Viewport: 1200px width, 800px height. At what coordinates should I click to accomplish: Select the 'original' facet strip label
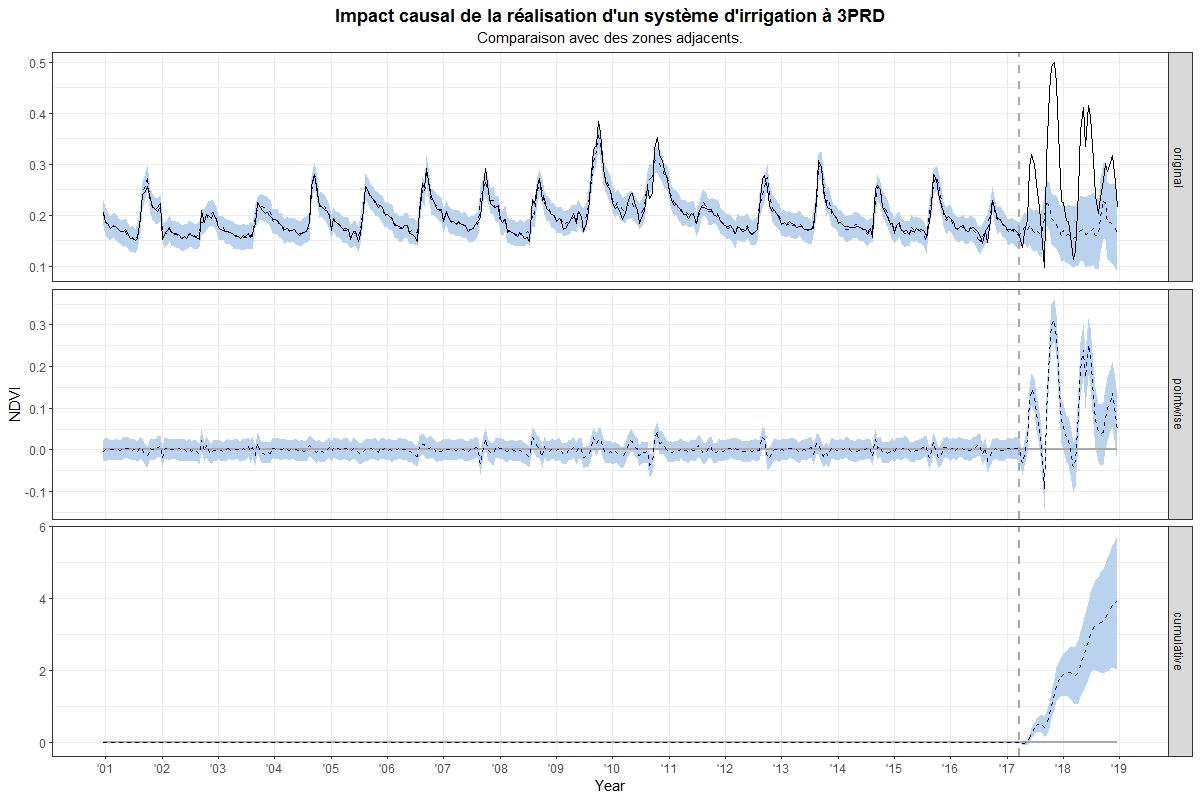pos(1179,165)
